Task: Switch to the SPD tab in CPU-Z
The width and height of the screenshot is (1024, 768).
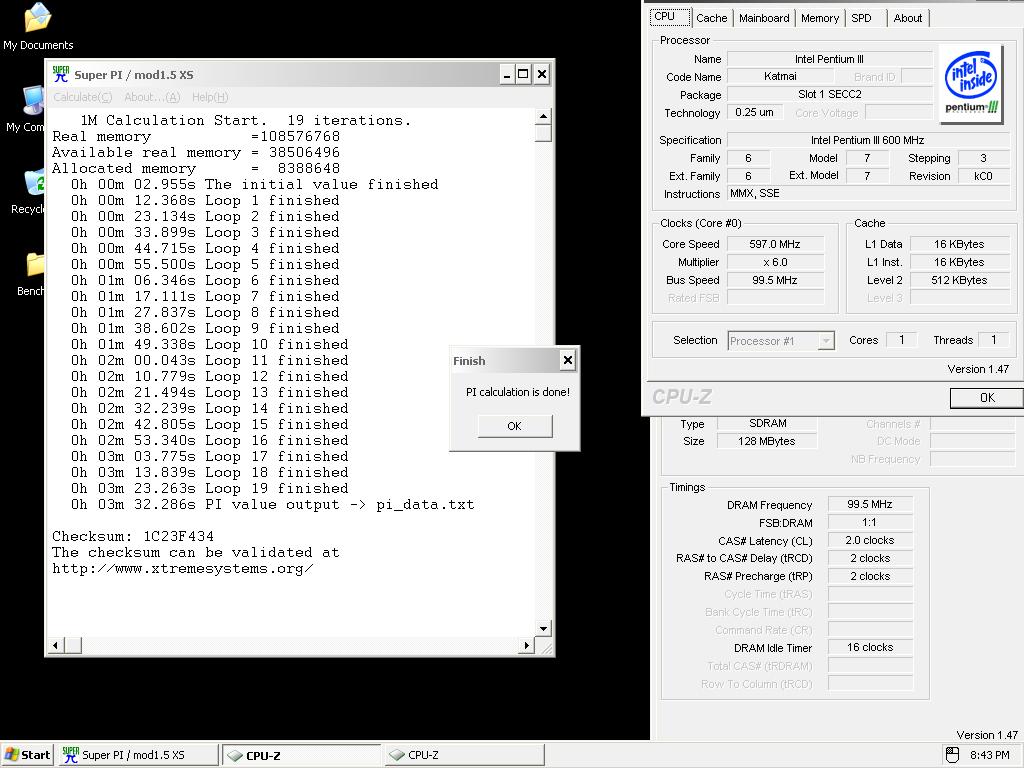Action: (x=861, y=18)
